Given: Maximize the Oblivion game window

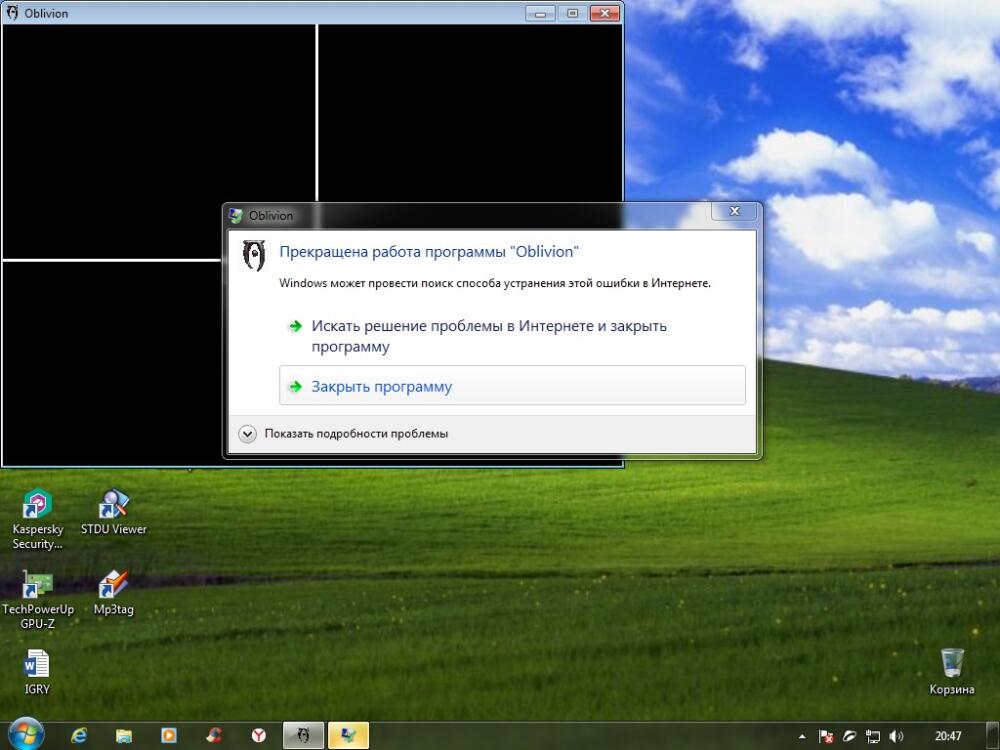Looking at the screenshot, I should point(572,13).
